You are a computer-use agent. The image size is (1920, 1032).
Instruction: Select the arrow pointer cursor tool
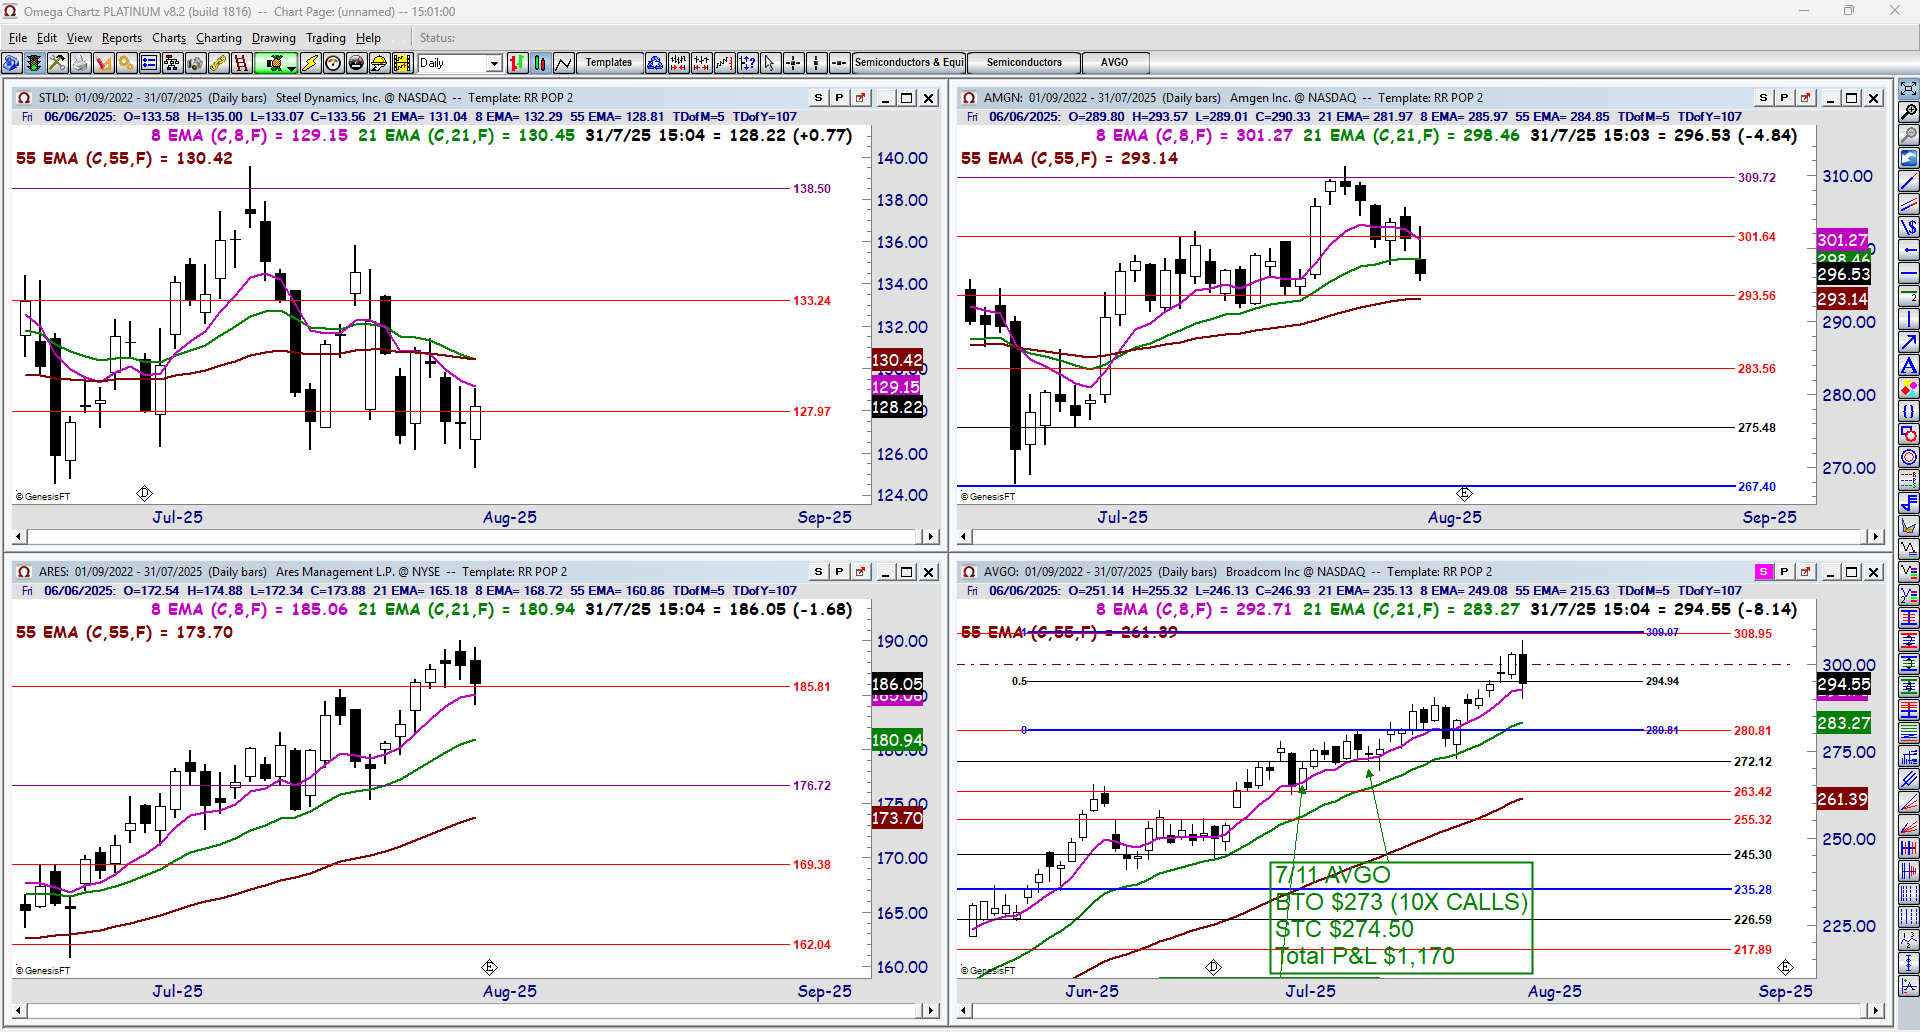pyautogui.click(x=770, y=63)
